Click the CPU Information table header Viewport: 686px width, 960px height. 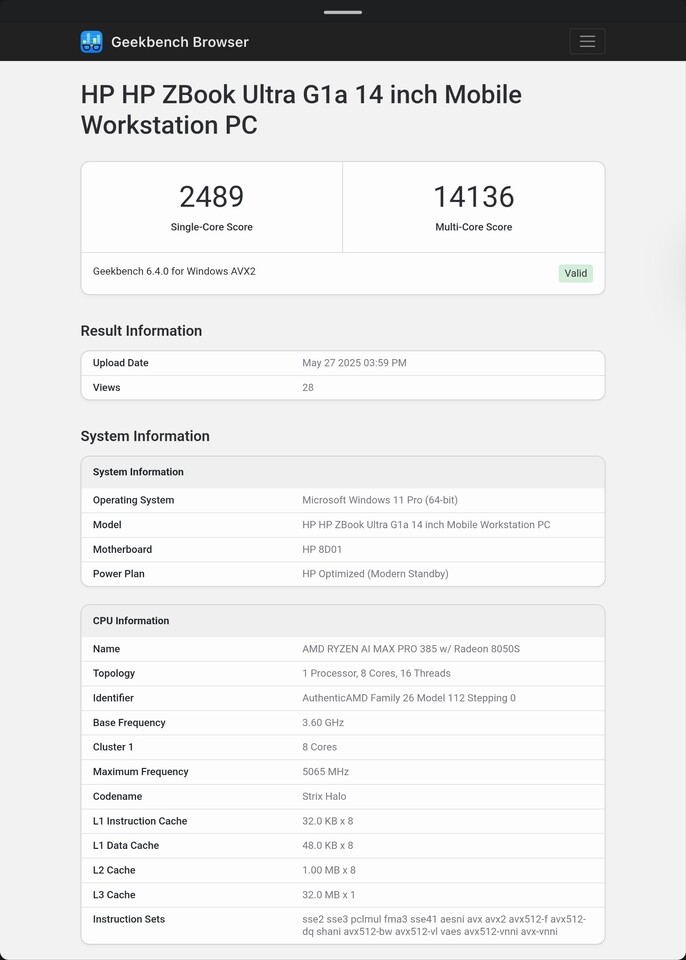343,621
